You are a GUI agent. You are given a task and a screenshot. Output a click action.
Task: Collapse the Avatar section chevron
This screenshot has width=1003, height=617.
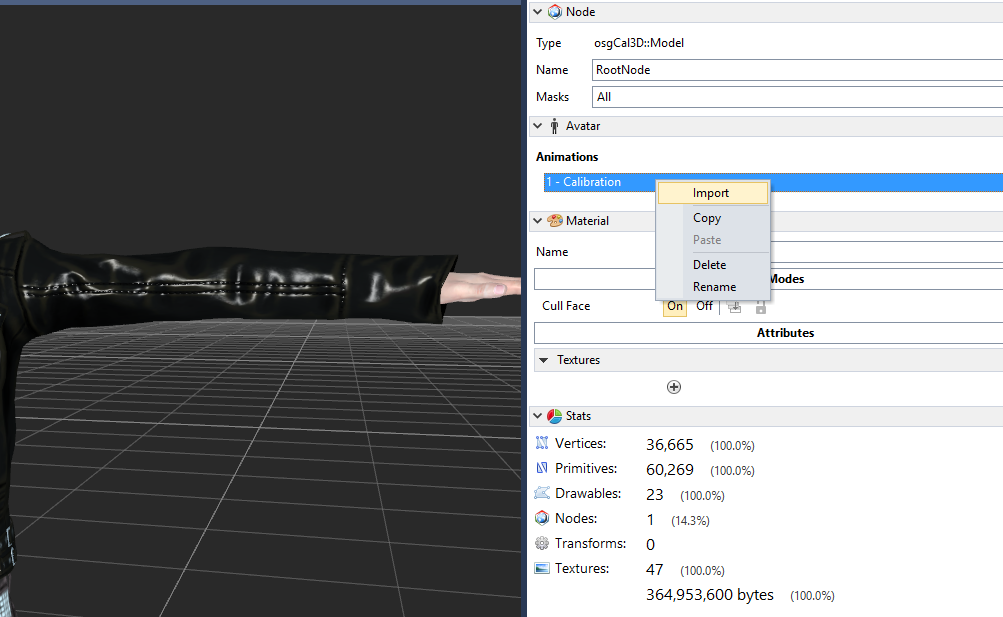tap(537, 126)
